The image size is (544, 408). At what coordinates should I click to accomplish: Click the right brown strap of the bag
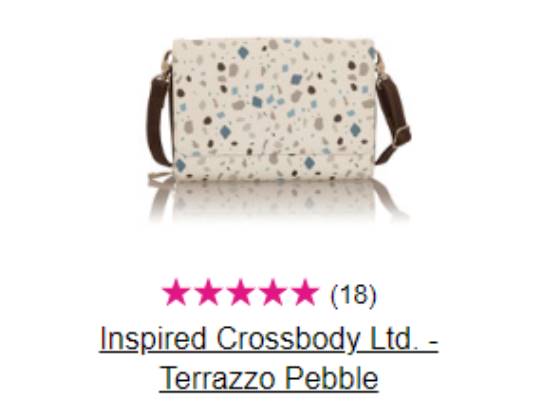tap(394, 120)
